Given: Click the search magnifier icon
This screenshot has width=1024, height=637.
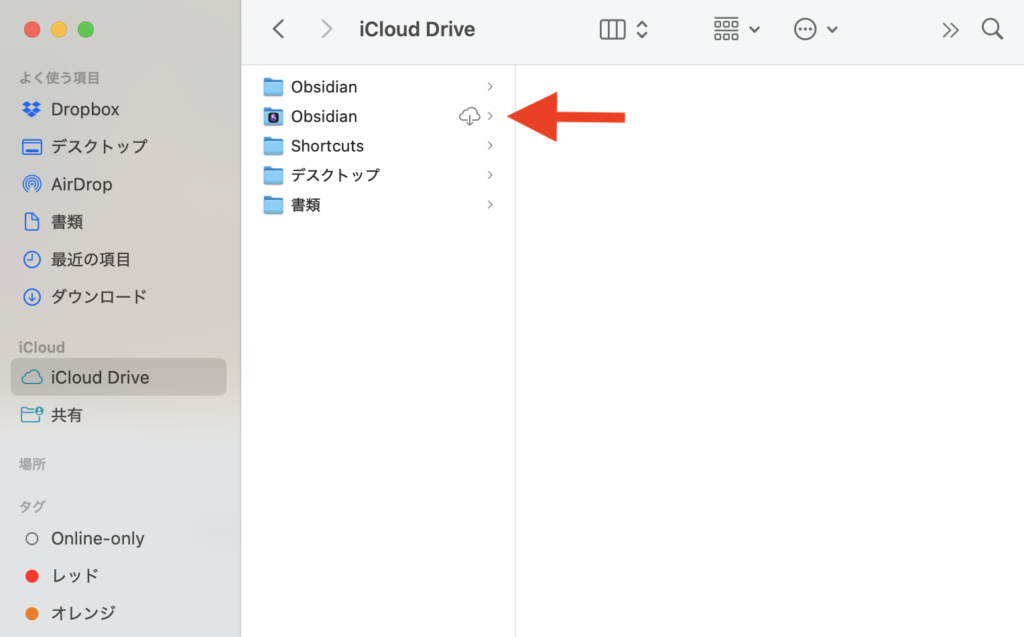Looking at the screenshot, I should (x=992, y=29).
